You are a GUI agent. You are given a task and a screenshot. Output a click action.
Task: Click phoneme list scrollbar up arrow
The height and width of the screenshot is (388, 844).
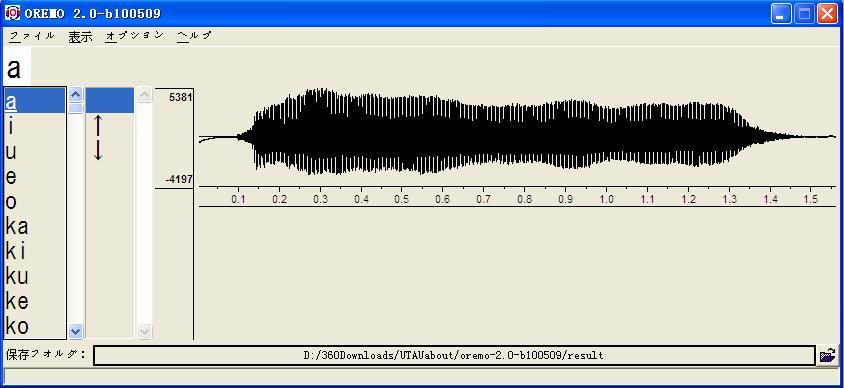76,95
